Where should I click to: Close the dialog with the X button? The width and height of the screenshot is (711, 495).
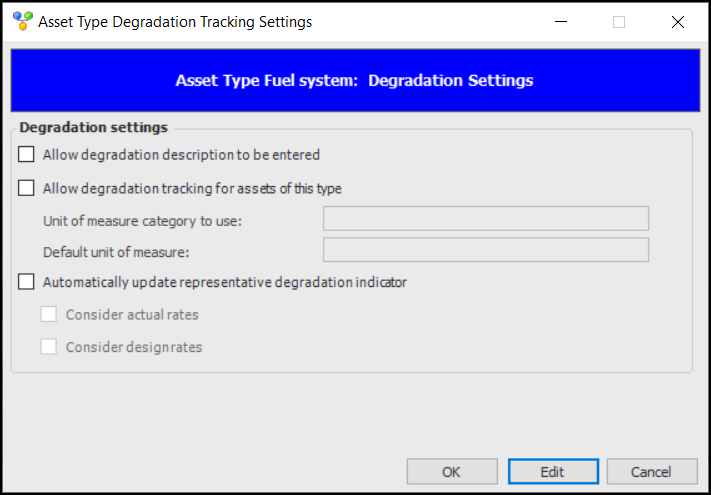click(x=677, y=22)
